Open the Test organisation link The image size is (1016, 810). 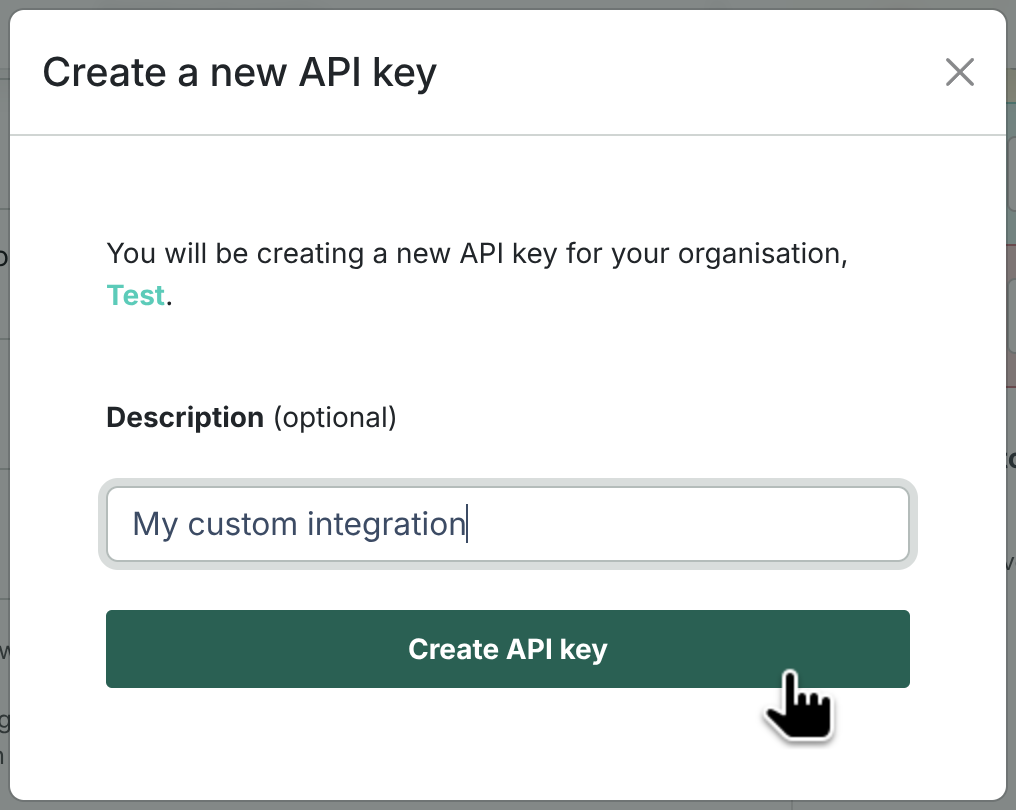135,296
